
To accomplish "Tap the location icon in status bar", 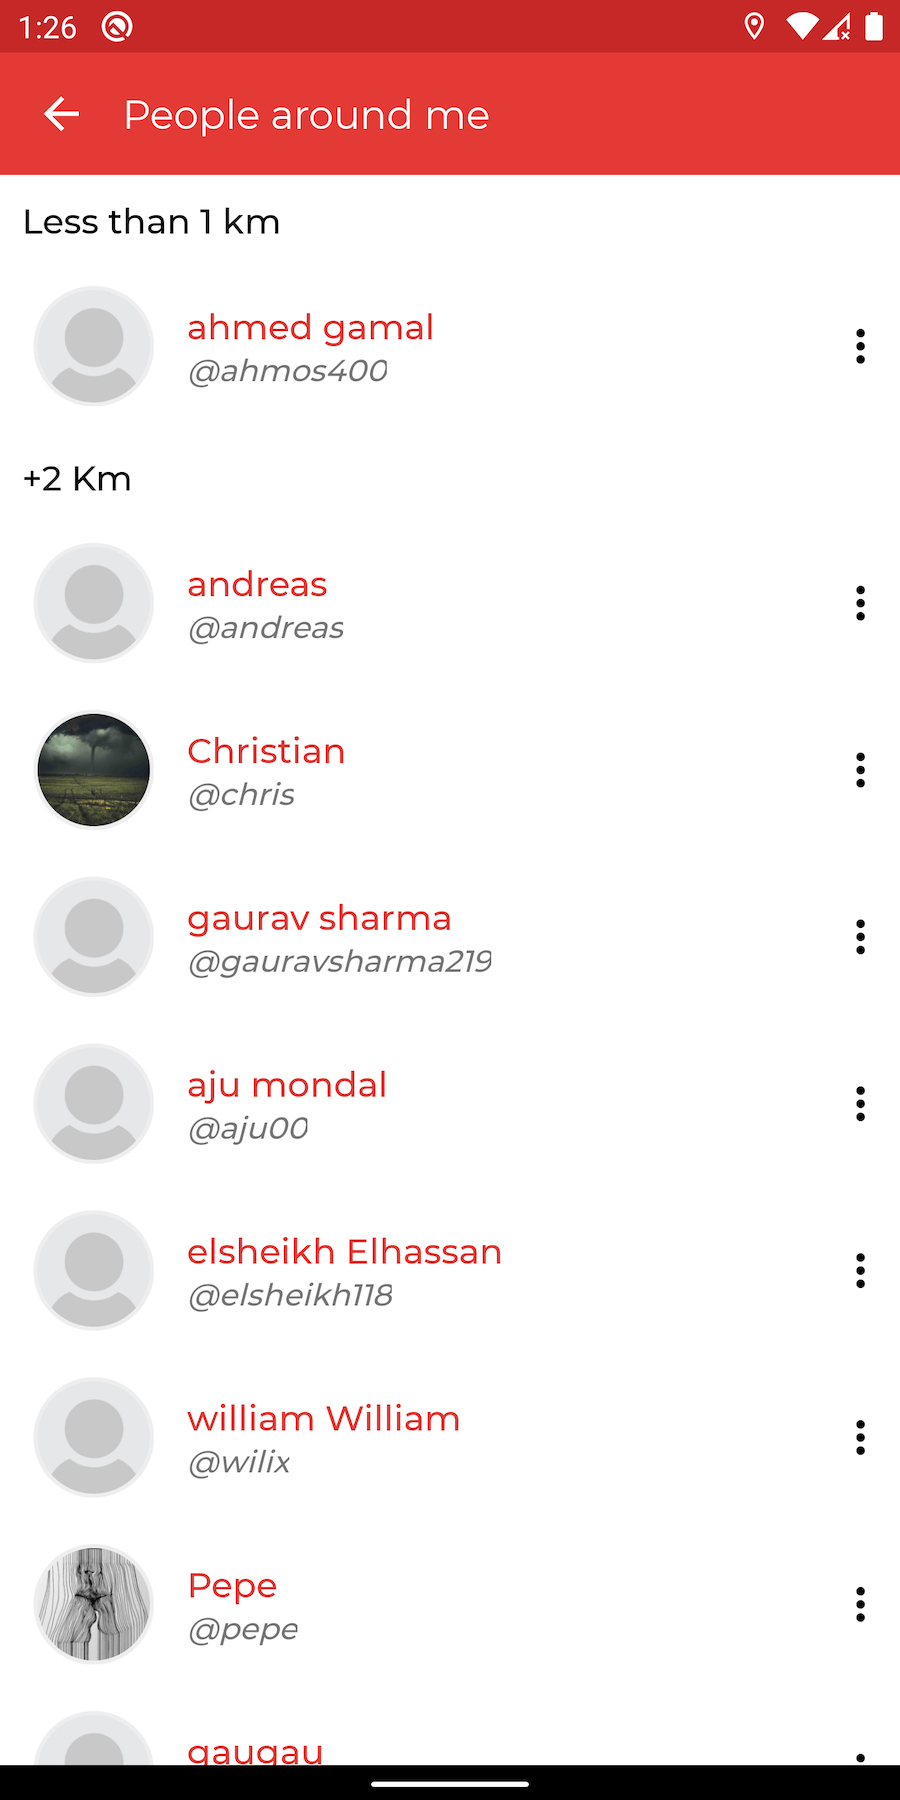I will pos(754,26).
